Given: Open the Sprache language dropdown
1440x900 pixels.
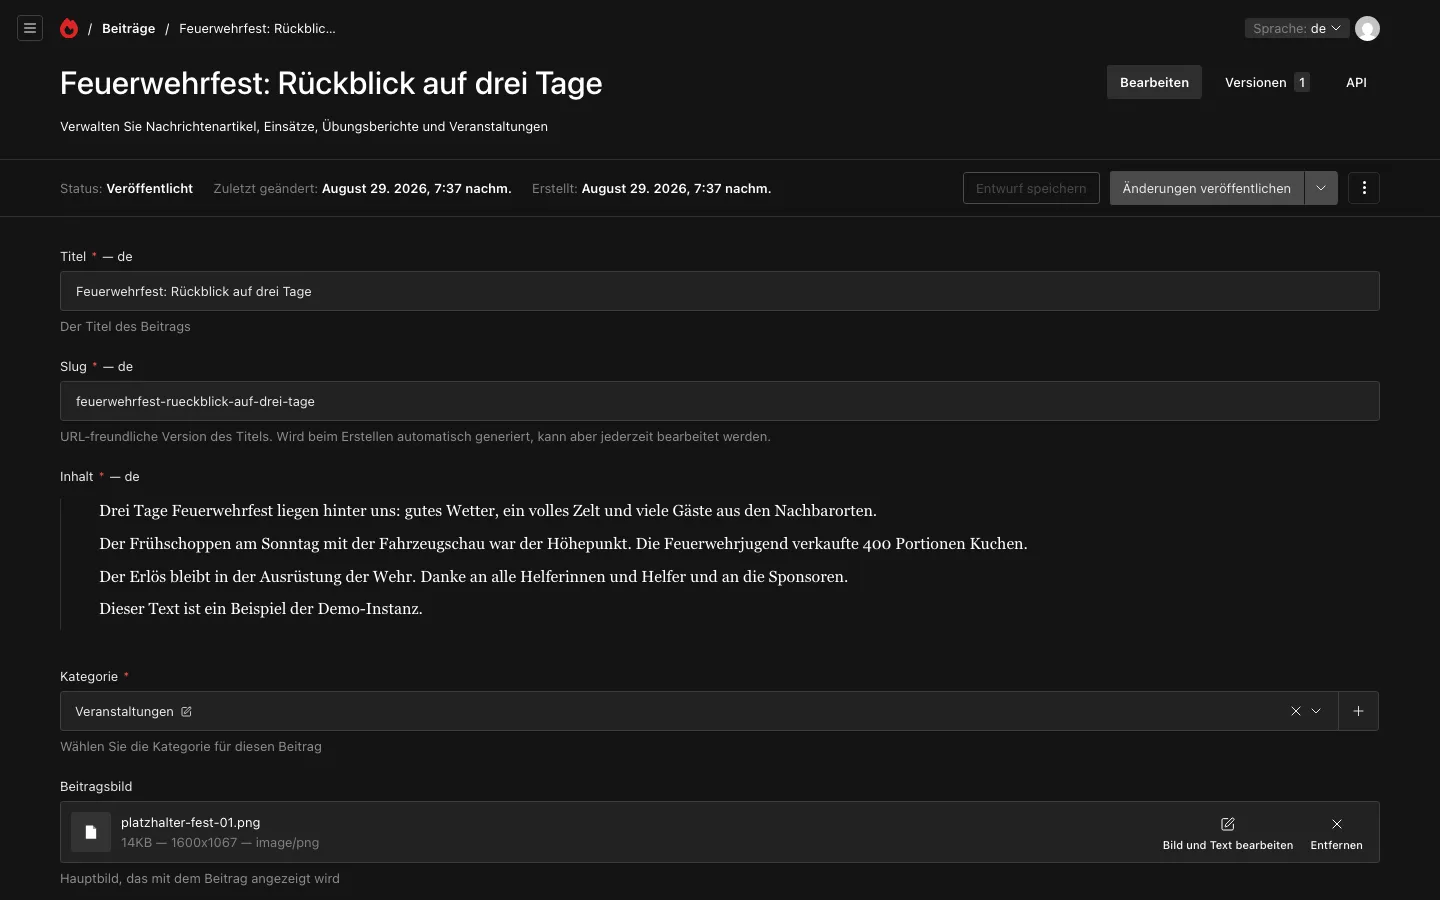Looking at the screenshot, I should click(1297, 28).
